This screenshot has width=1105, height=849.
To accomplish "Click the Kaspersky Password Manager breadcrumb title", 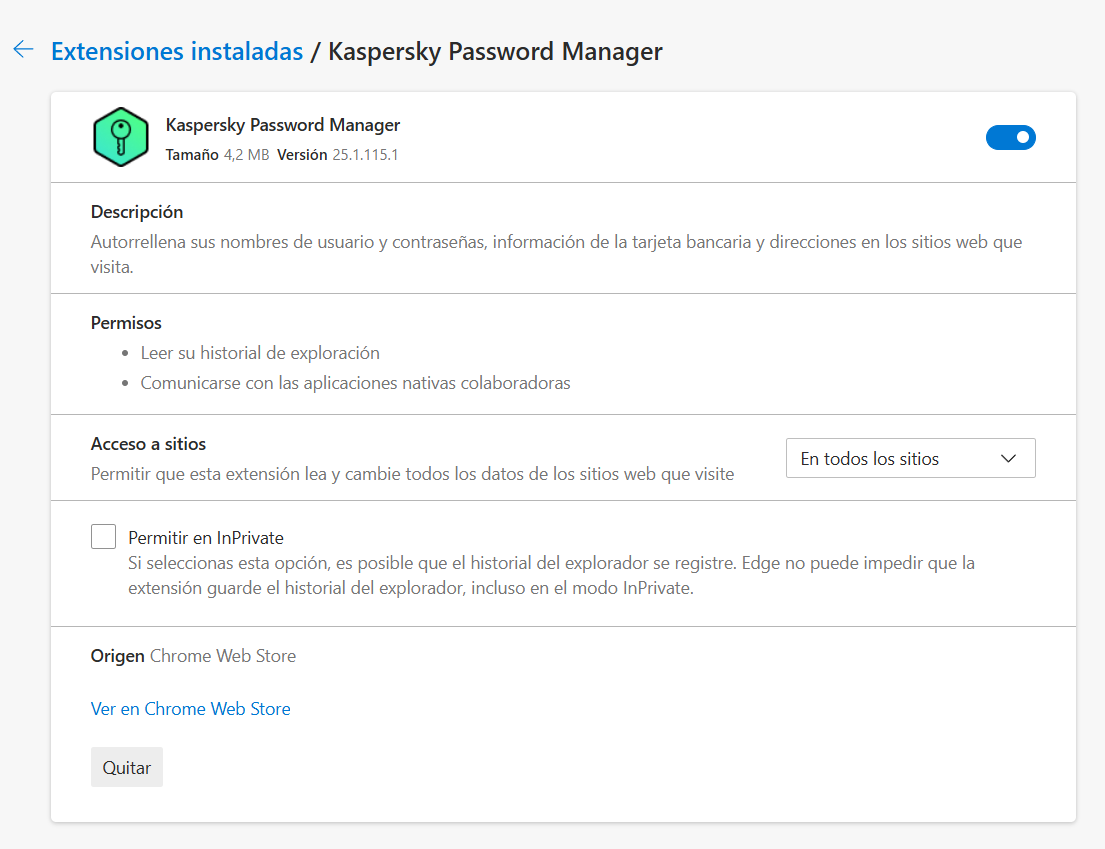I will pos(495,51).
